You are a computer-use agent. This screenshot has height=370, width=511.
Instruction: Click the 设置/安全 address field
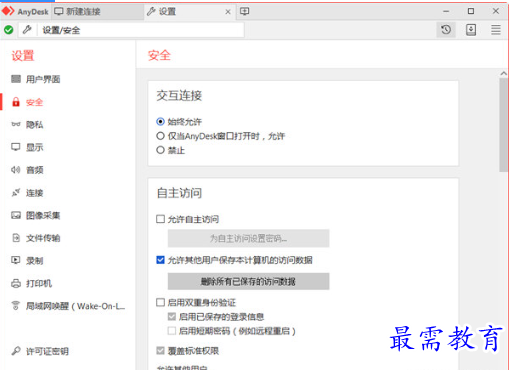[140, 30]
